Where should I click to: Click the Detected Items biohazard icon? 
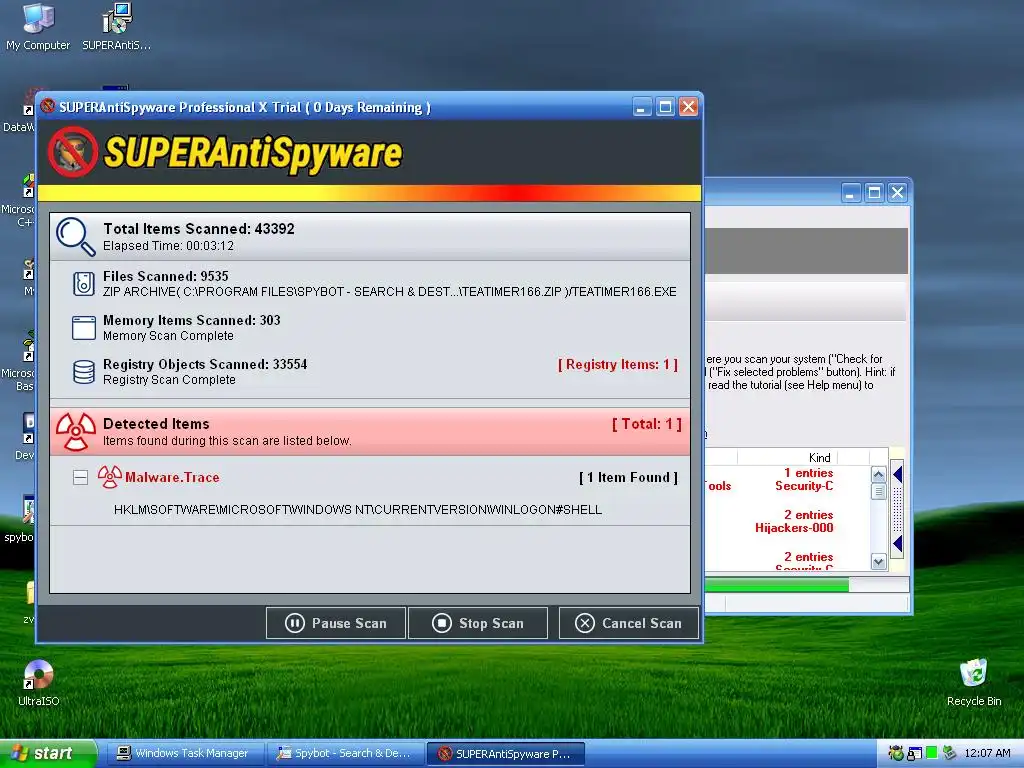(76, 432)
